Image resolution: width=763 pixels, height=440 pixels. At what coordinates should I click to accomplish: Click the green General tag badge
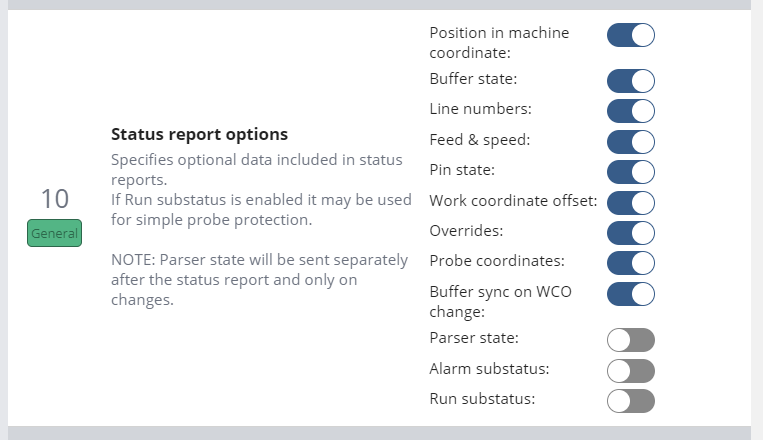point(54,234)
